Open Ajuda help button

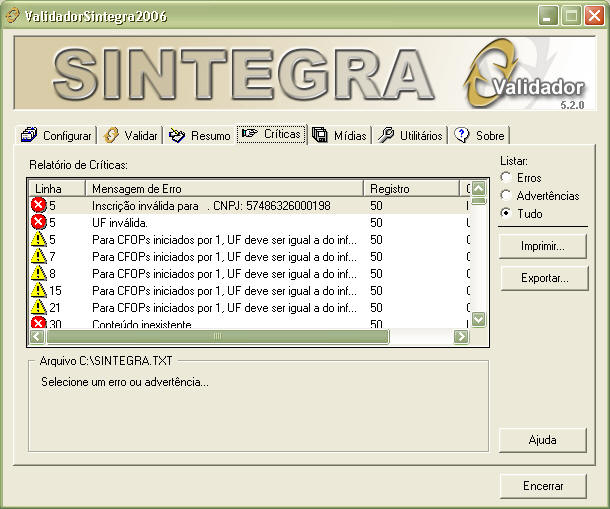[543, 440]
